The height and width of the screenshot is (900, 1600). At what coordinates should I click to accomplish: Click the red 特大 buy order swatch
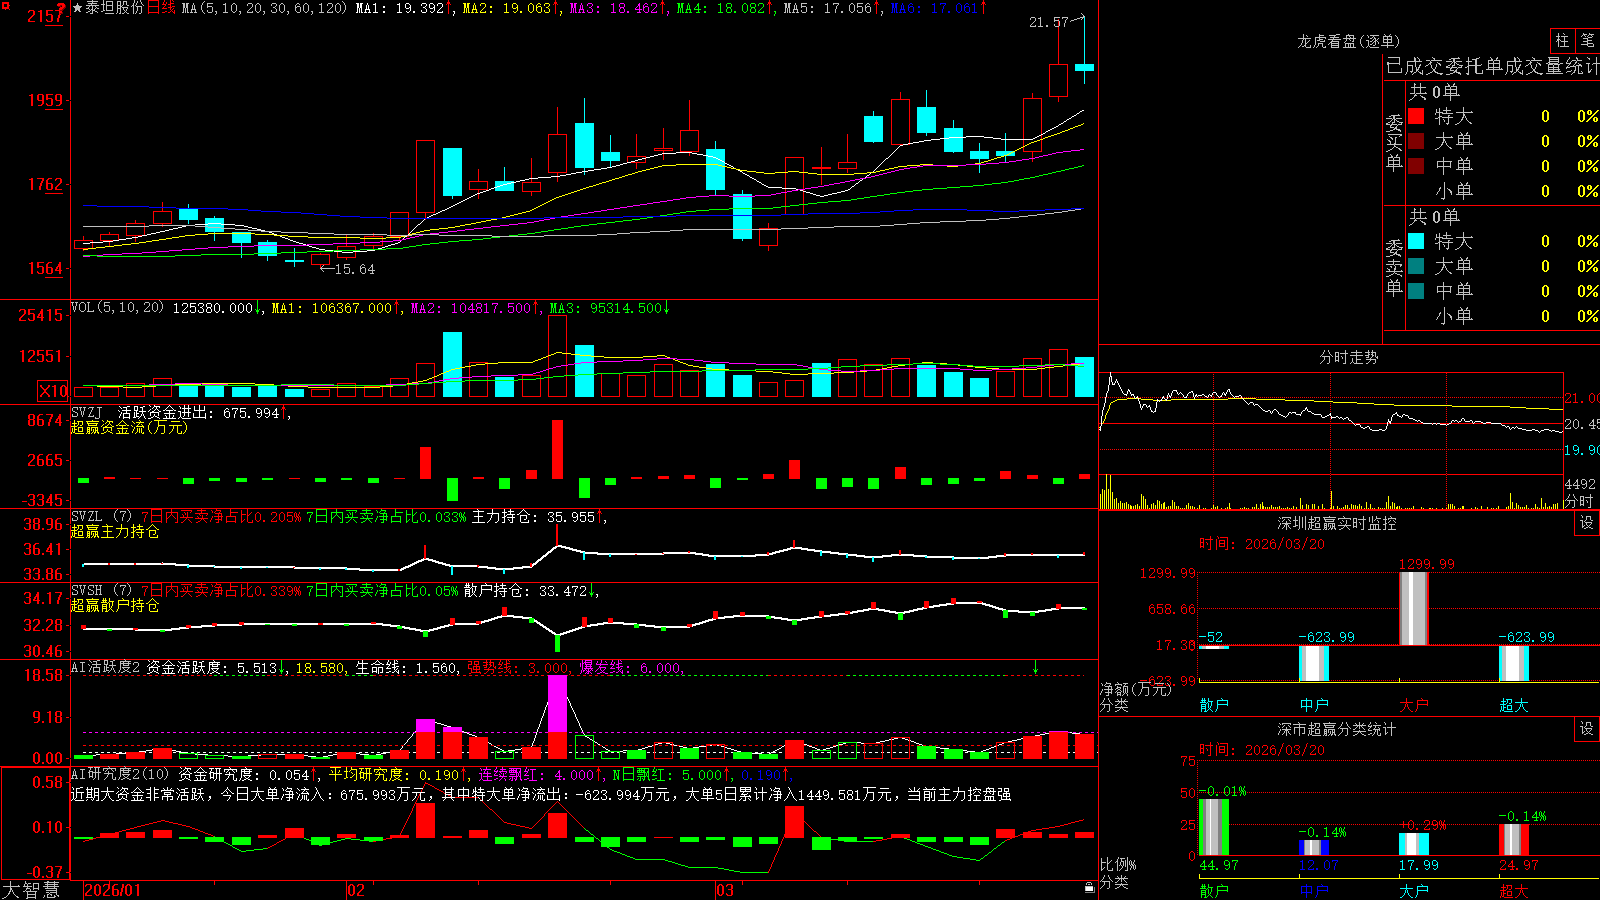pyautogui.click(x=1416, y=116)
